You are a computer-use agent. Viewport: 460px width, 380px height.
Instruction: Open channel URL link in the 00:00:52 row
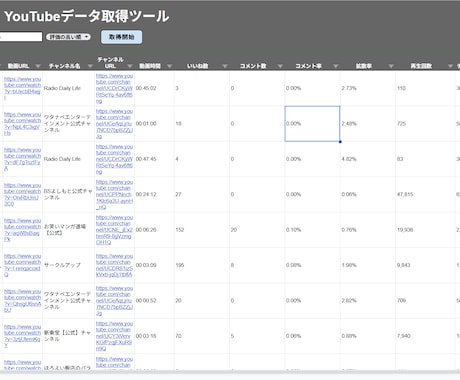pos(114,300)
